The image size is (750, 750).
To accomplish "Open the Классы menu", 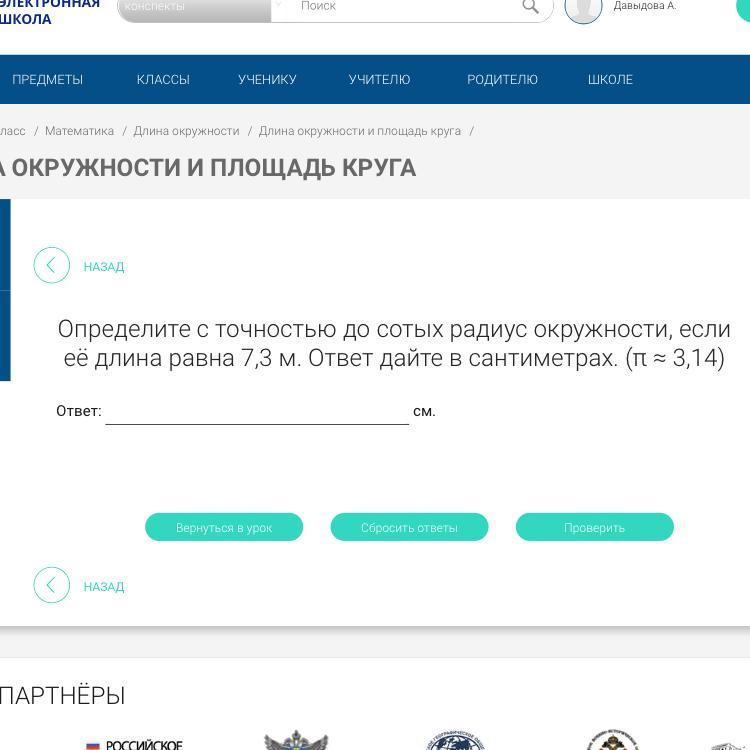I will click(163, 80).
